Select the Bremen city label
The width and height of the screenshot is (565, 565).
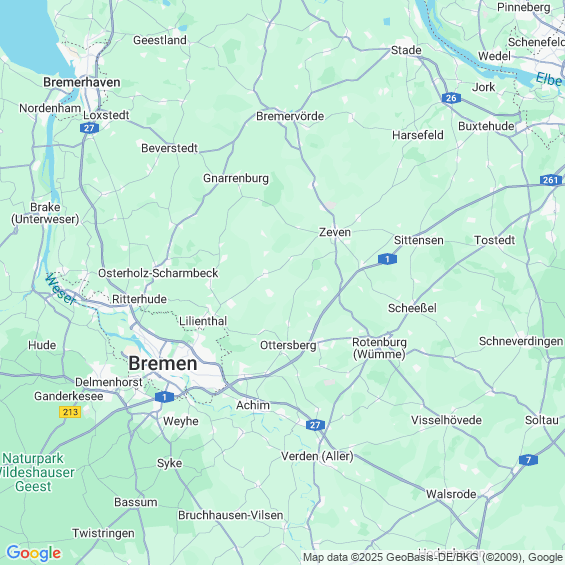click(163, 363)
